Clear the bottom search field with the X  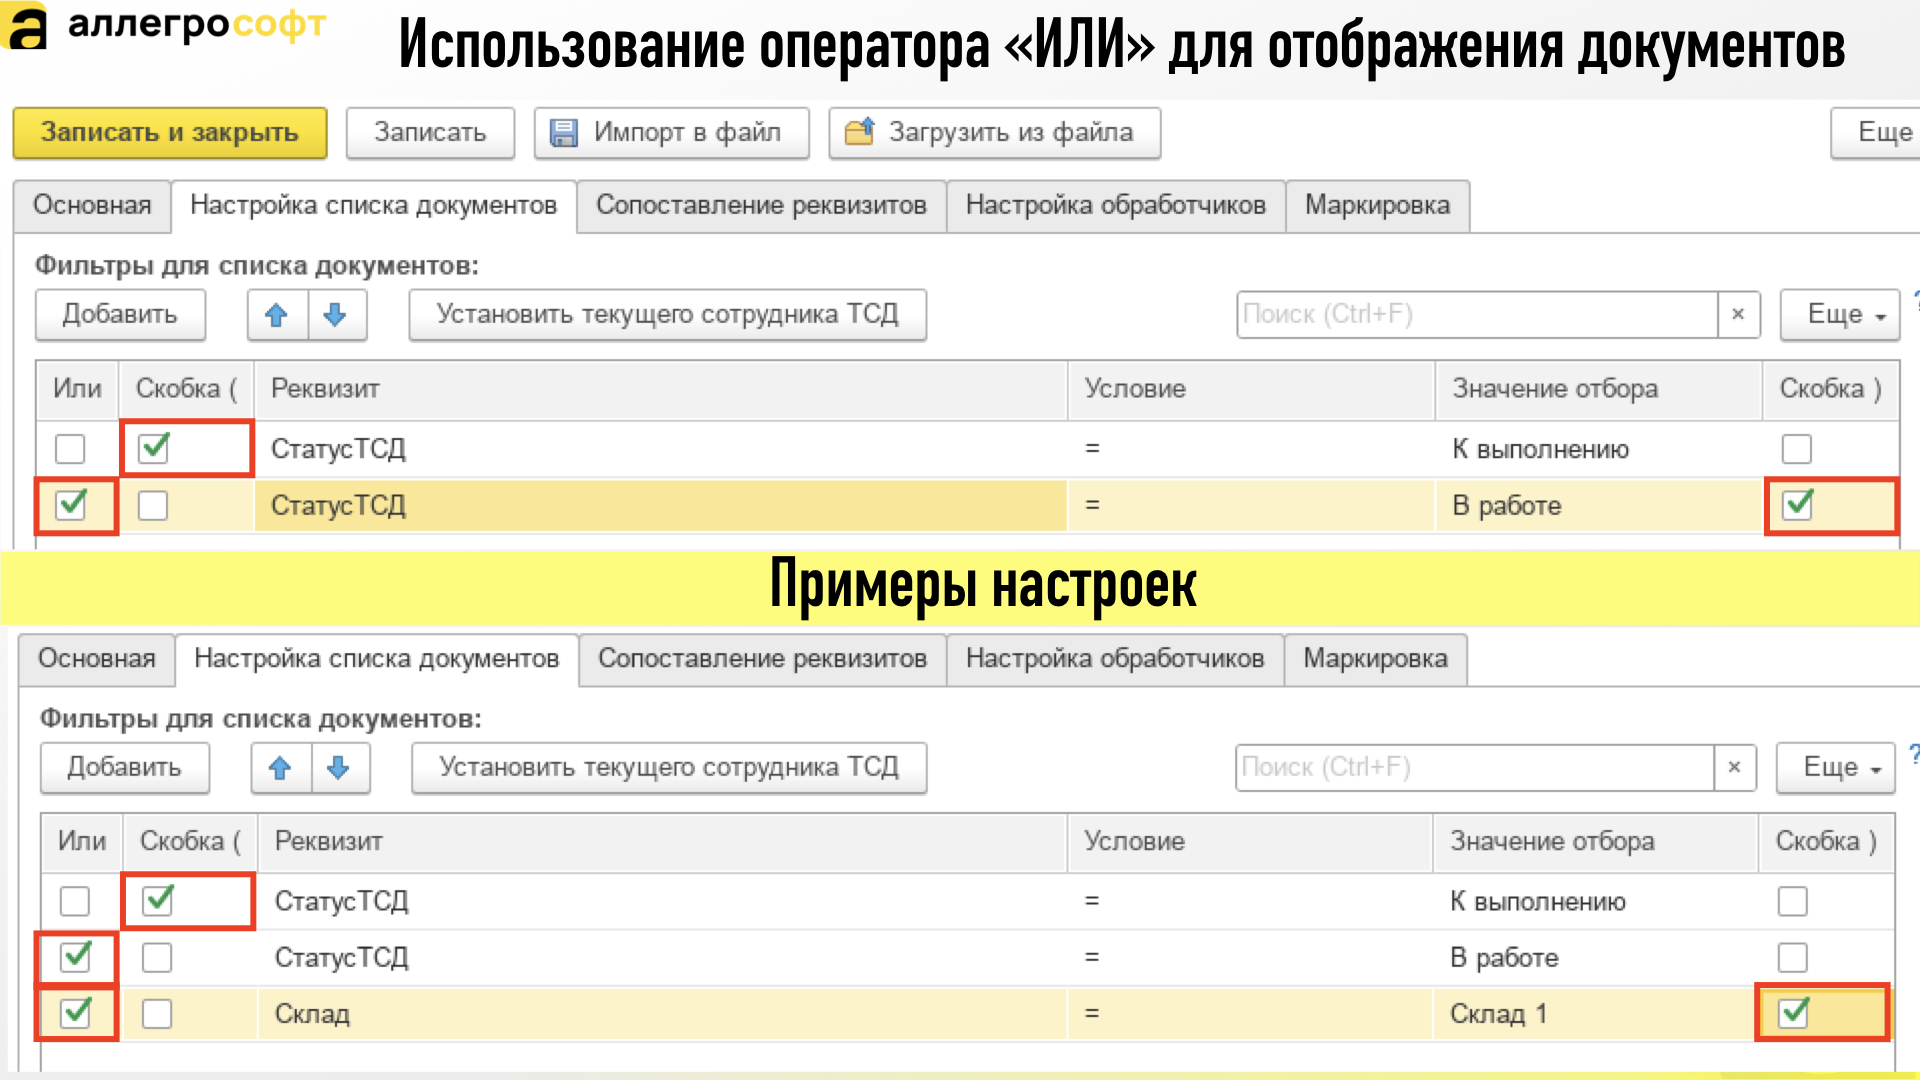(1735, 767)
